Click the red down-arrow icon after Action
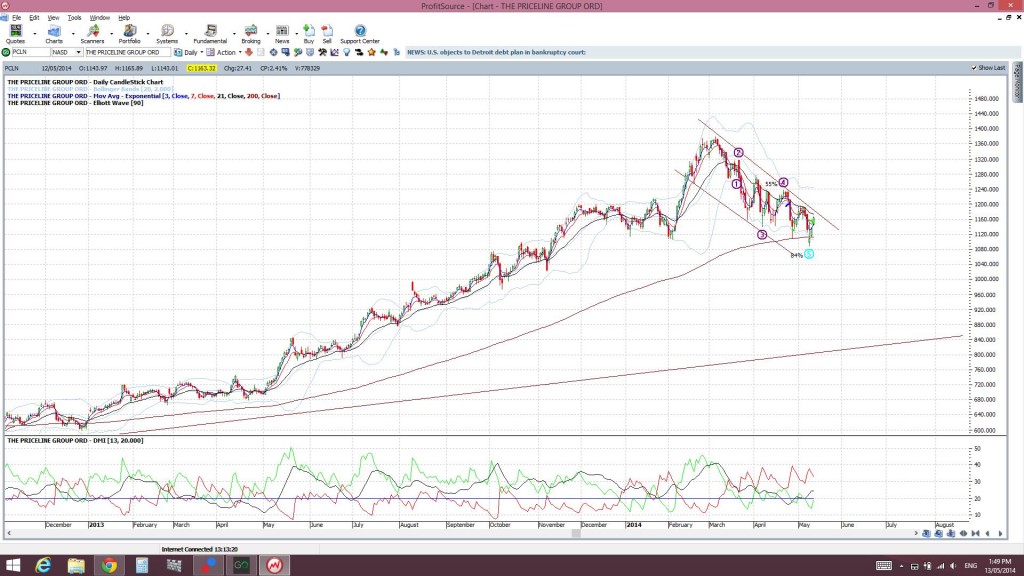Screen dimensions: 1024x576 coord(249,52)
